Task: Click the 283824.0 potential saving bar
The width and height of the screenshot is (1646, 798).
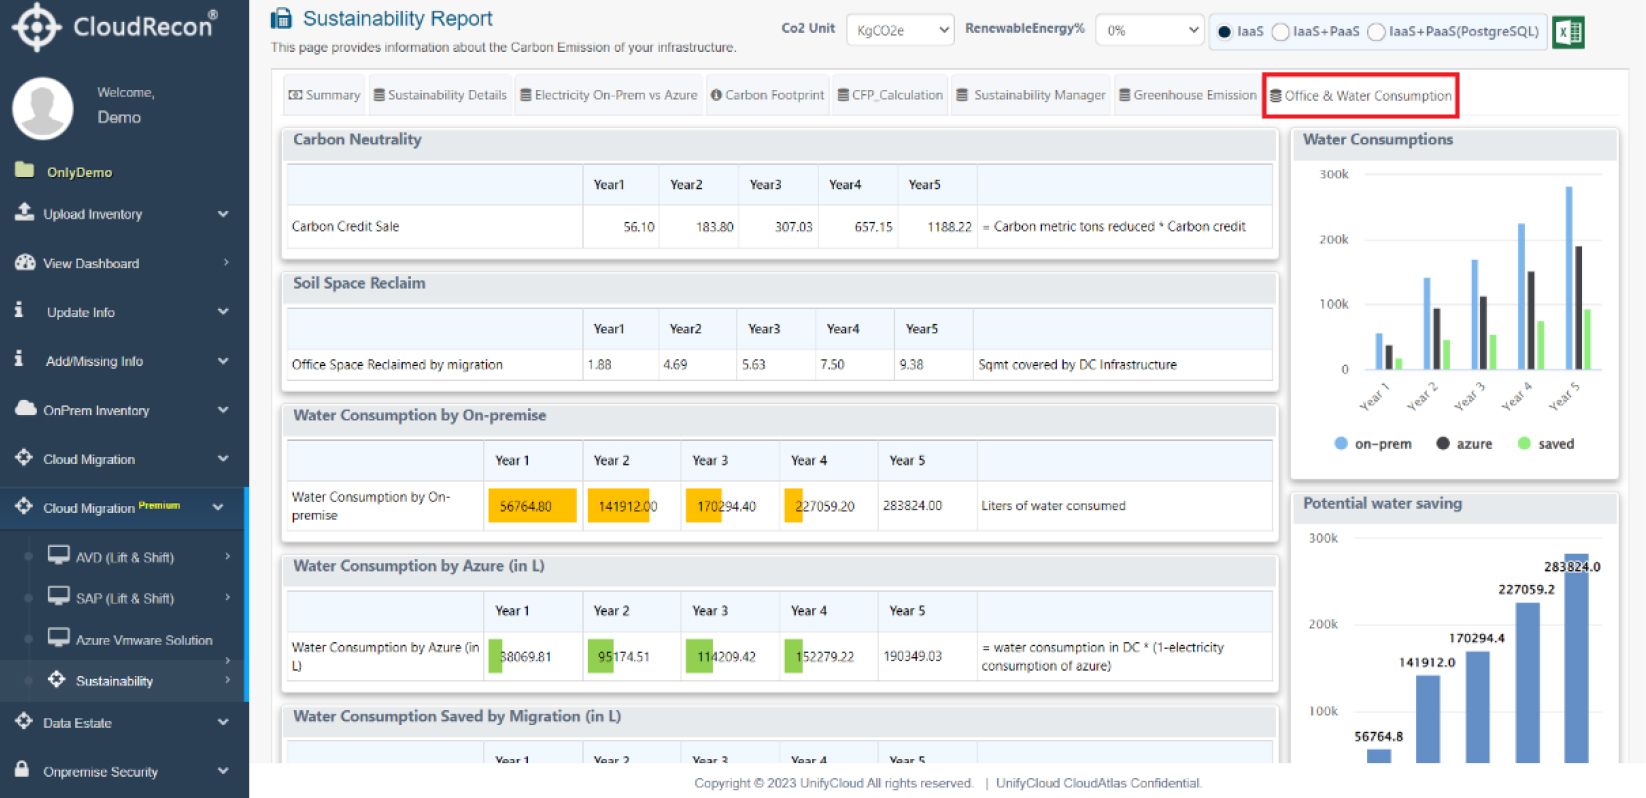Action: pyautogui.click(x=1576, y=658)
